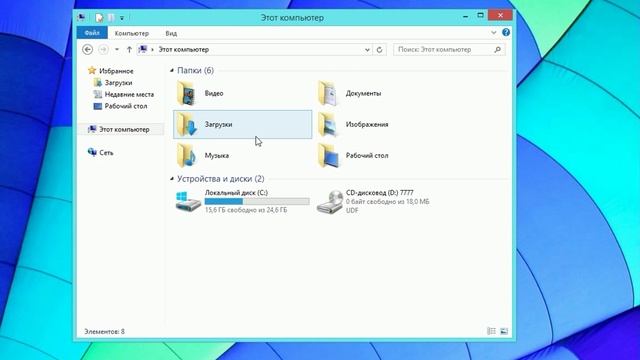Click the UDF file system label

pyautogui.click(x=352, y=210)
